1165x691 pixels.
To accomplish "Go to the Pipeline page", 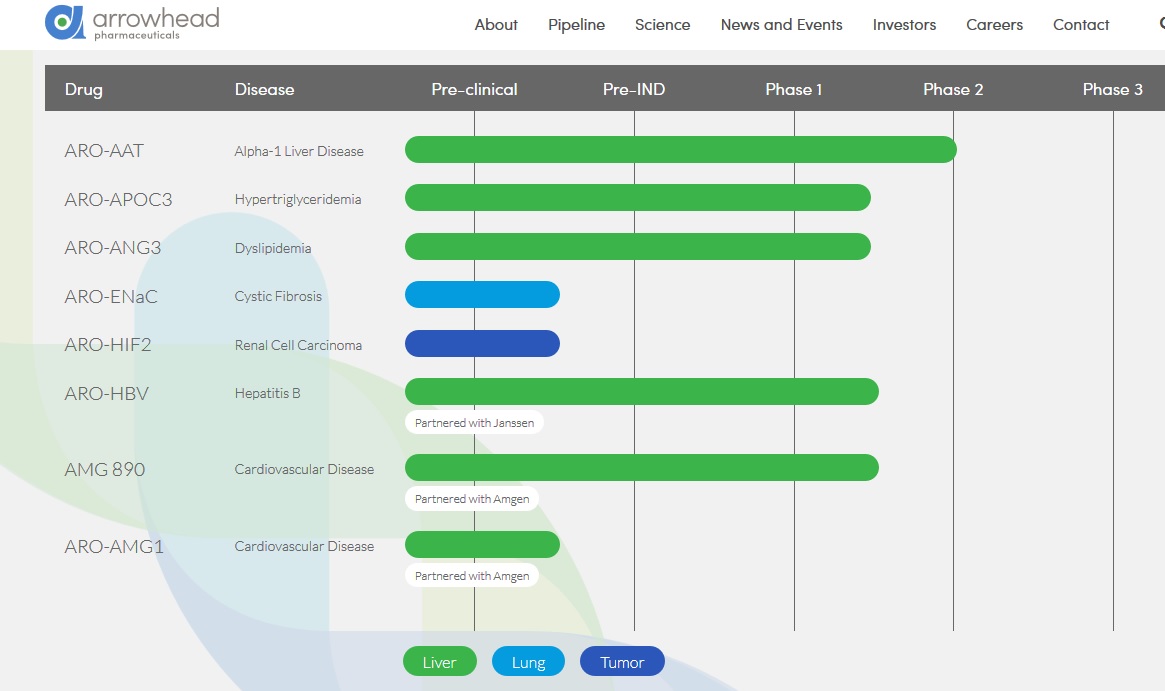I will [x=576, y=25].
